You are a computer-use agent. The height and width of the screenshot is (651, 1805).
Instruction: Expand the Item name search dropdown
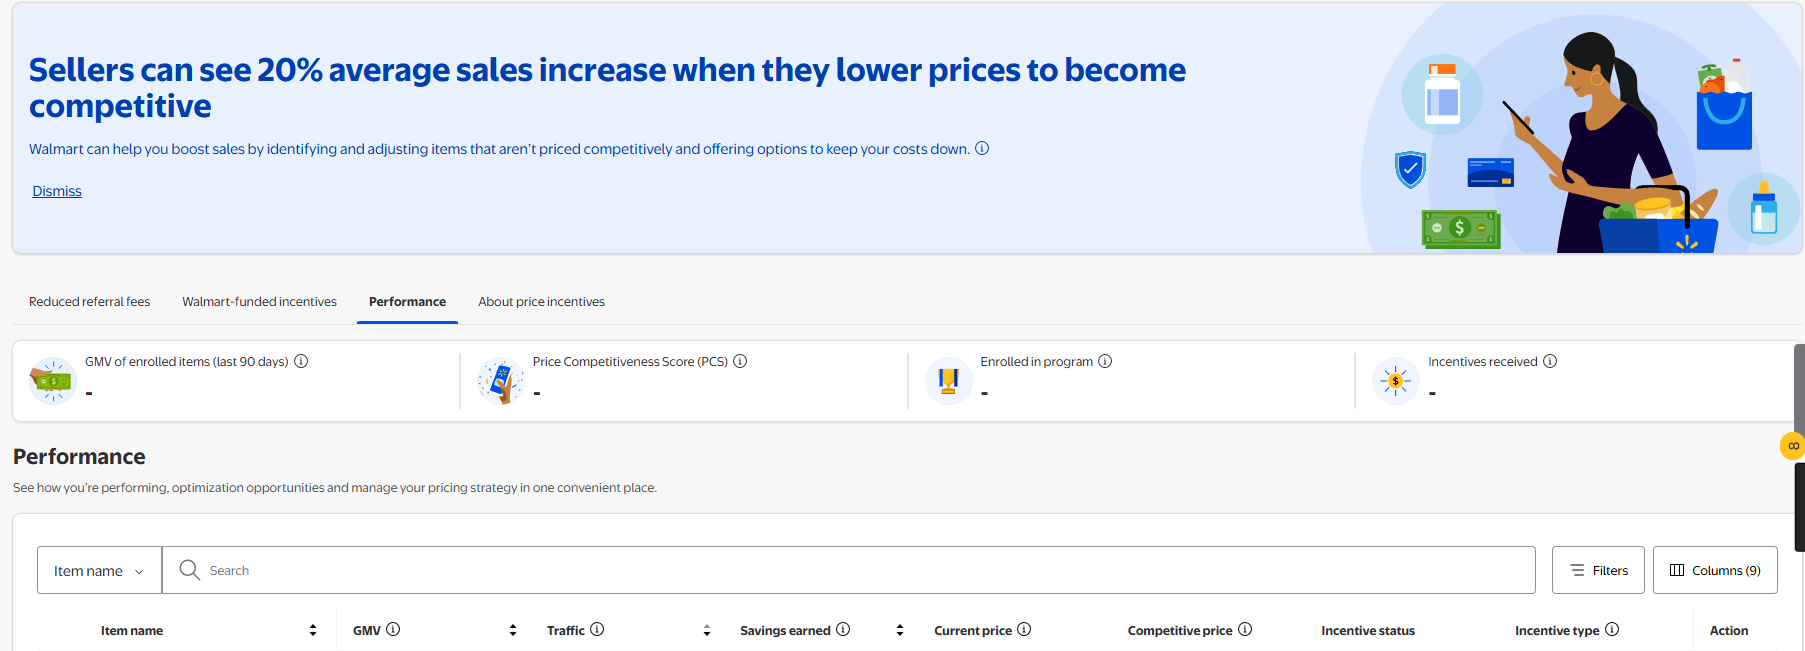point(99,570)
